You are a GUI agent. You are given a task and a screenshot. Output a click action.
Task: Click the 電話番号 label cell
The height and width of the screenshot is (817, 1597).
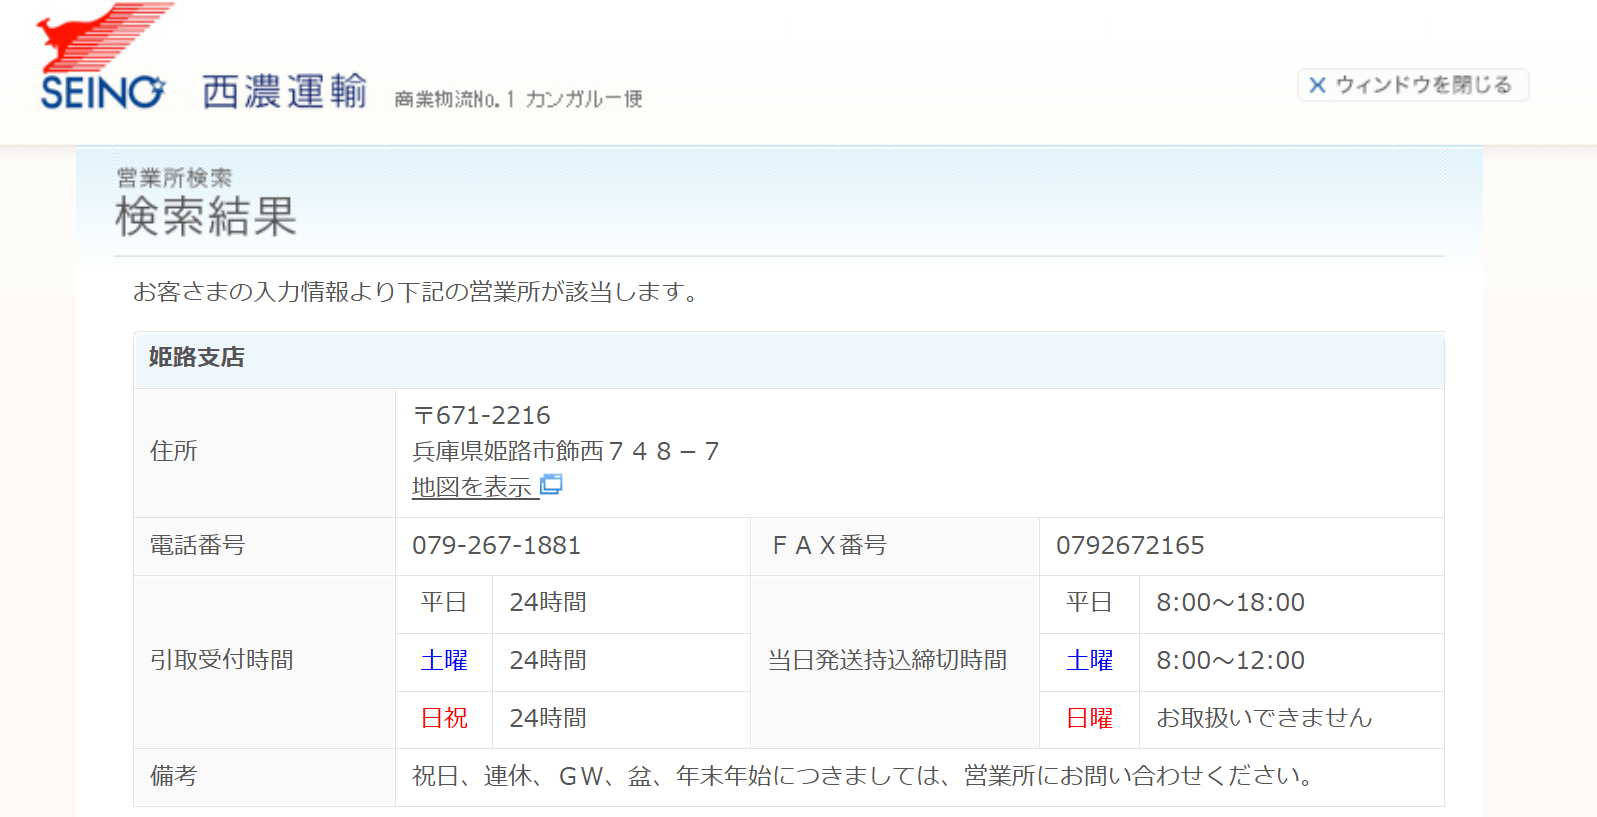[x=265, y=546]
